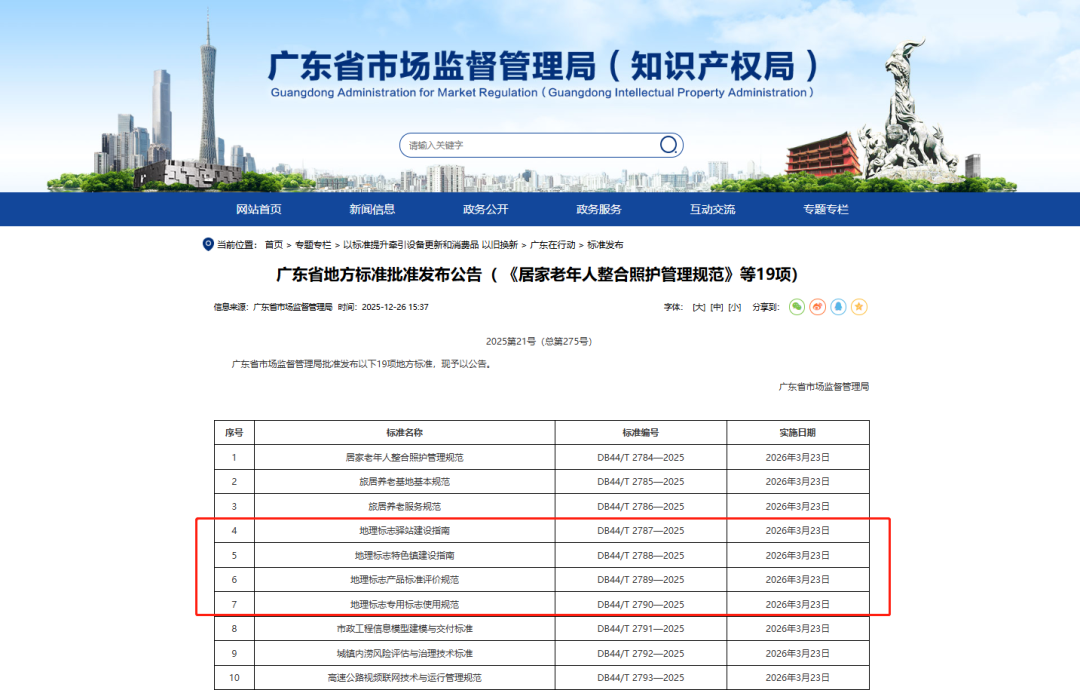Share via the blue QQ icon

tap(838, 307)
